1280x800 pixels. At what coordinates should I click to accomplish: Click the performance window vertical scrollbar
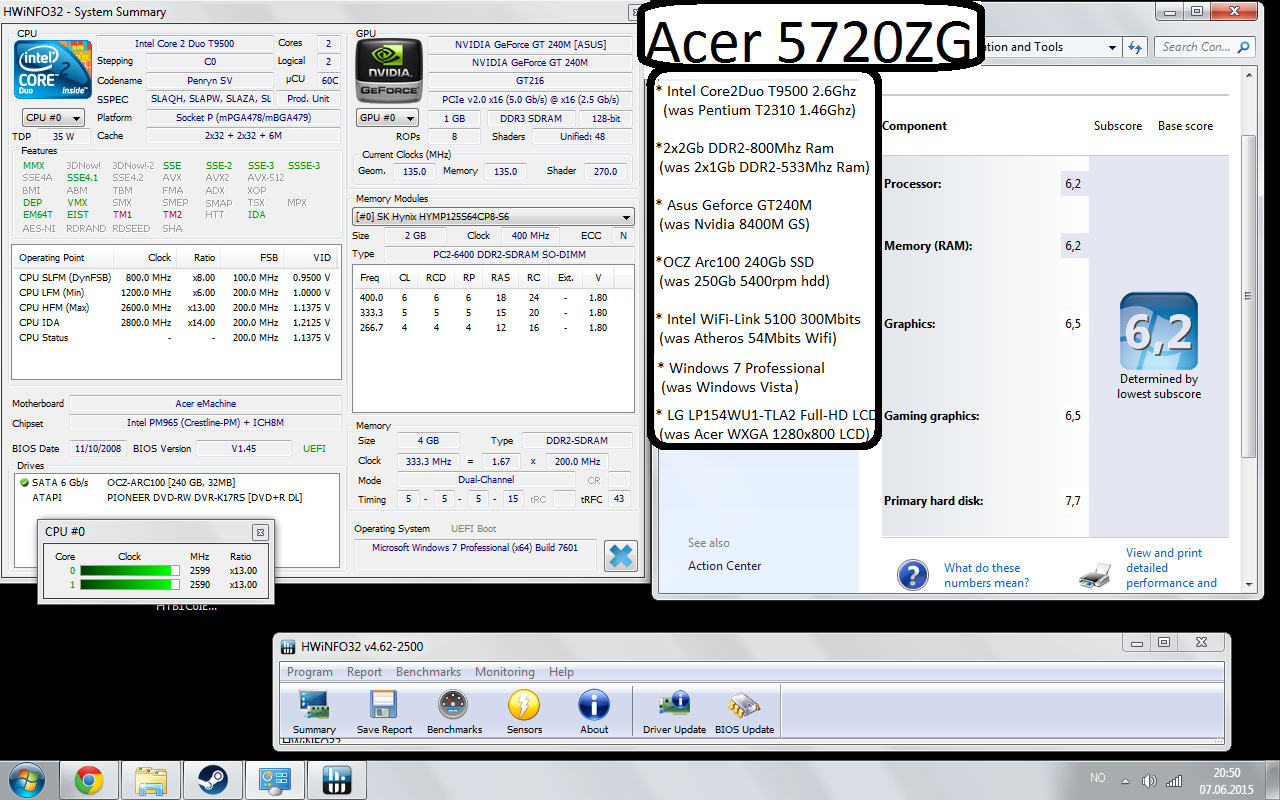[x=1248, y=295]
